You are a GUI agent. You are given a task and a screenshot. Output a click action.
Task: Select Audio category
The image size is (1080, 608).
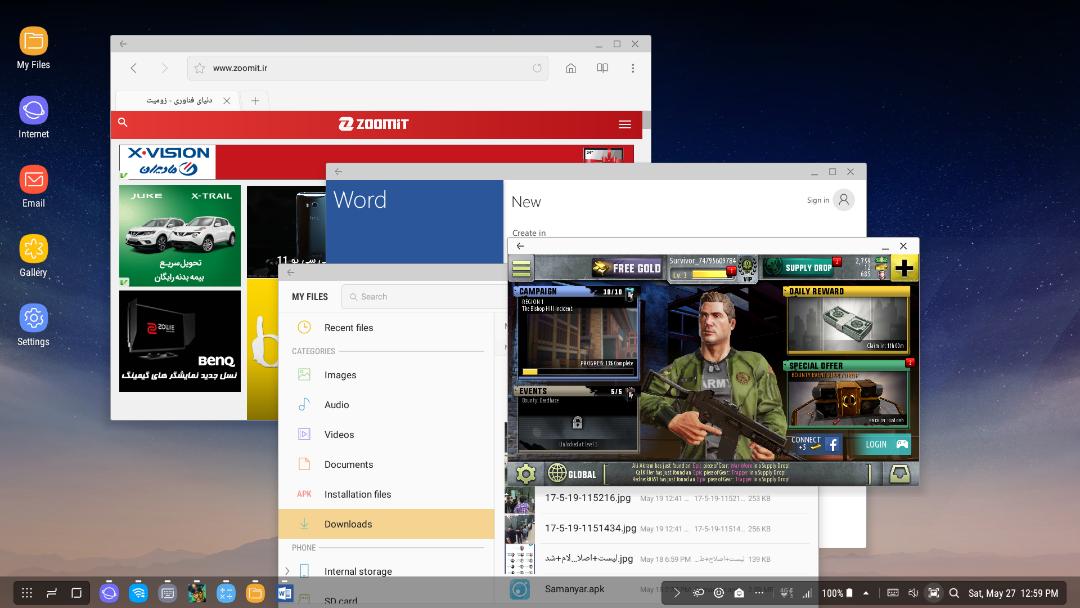[386, 405]
